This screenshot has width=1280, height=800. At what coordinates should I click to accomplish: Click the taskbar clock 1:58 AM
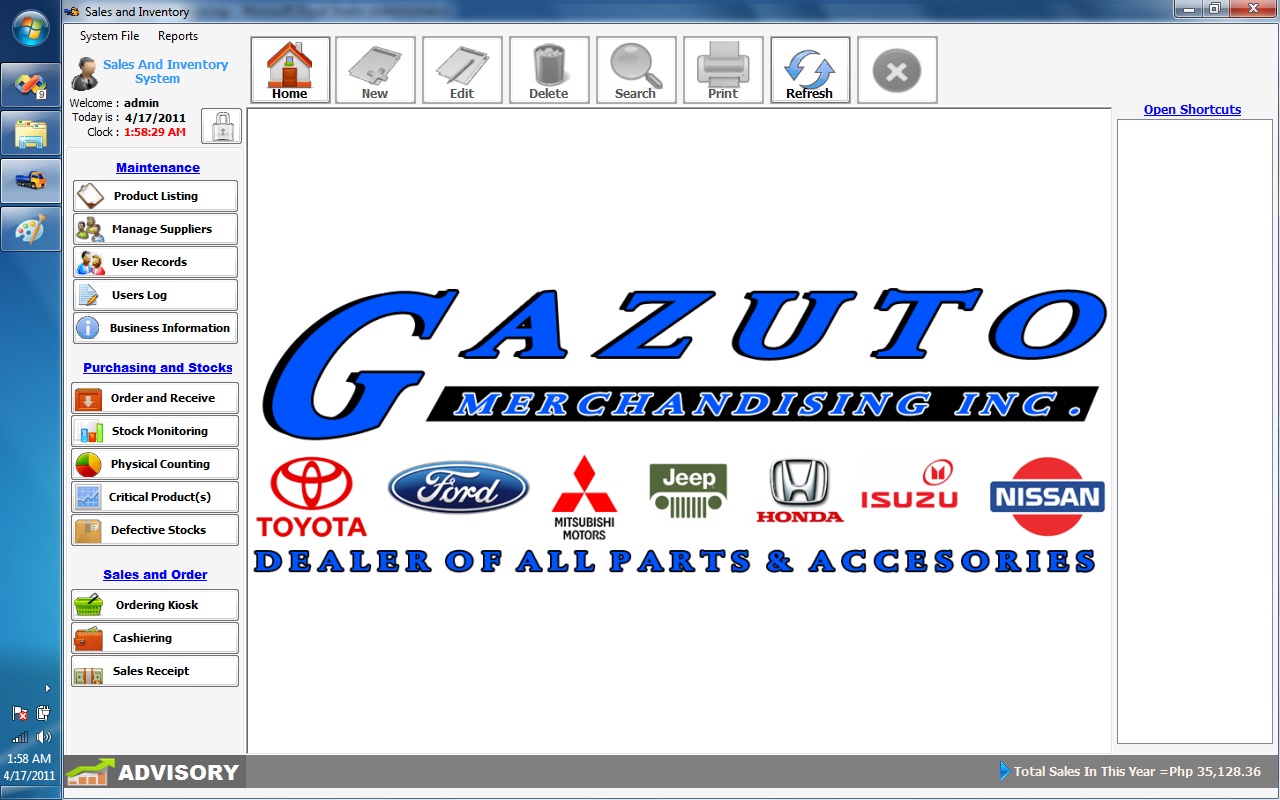(29, 759)
